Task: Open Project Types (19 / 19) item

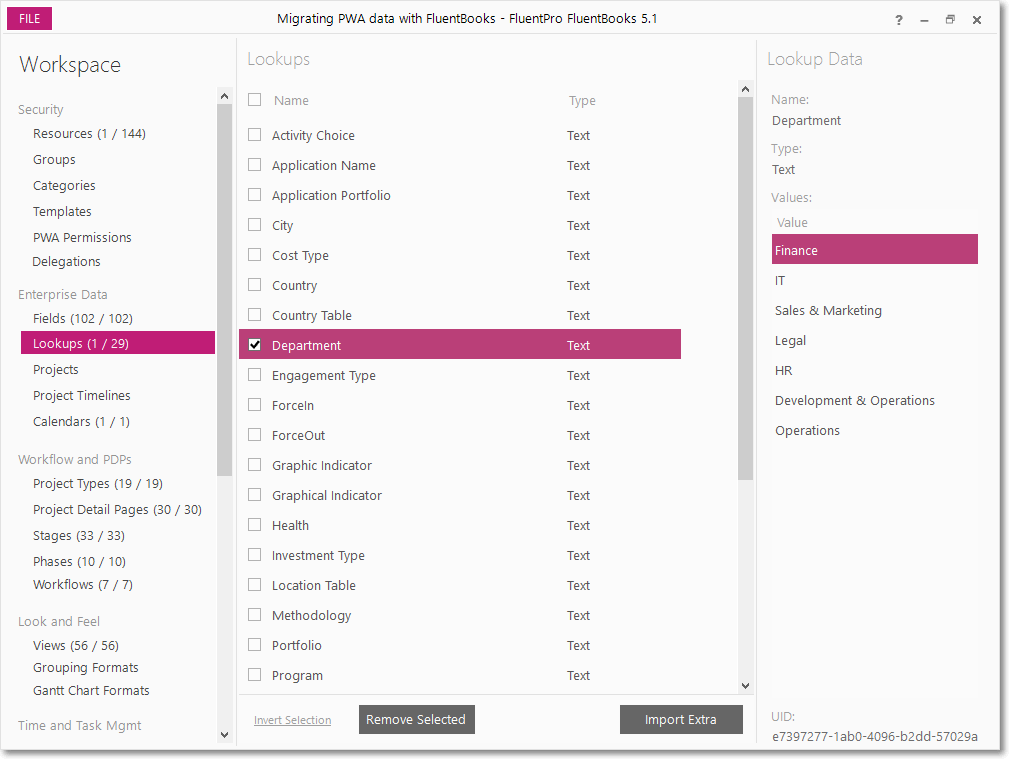Action: pyautogui.click(x=98, y=483)
